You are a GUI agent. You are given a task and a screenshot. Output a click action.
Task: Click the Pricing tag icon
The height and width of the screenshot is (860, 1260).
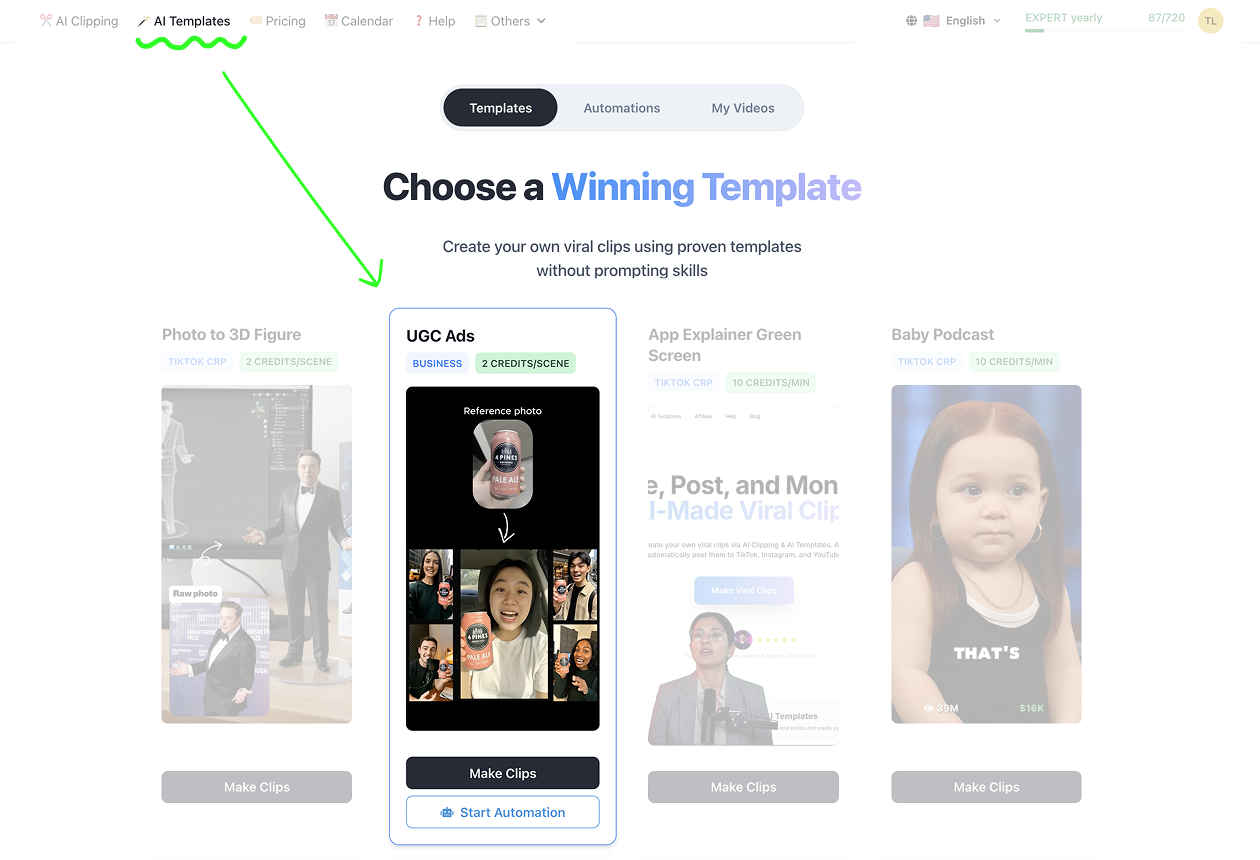256,21
